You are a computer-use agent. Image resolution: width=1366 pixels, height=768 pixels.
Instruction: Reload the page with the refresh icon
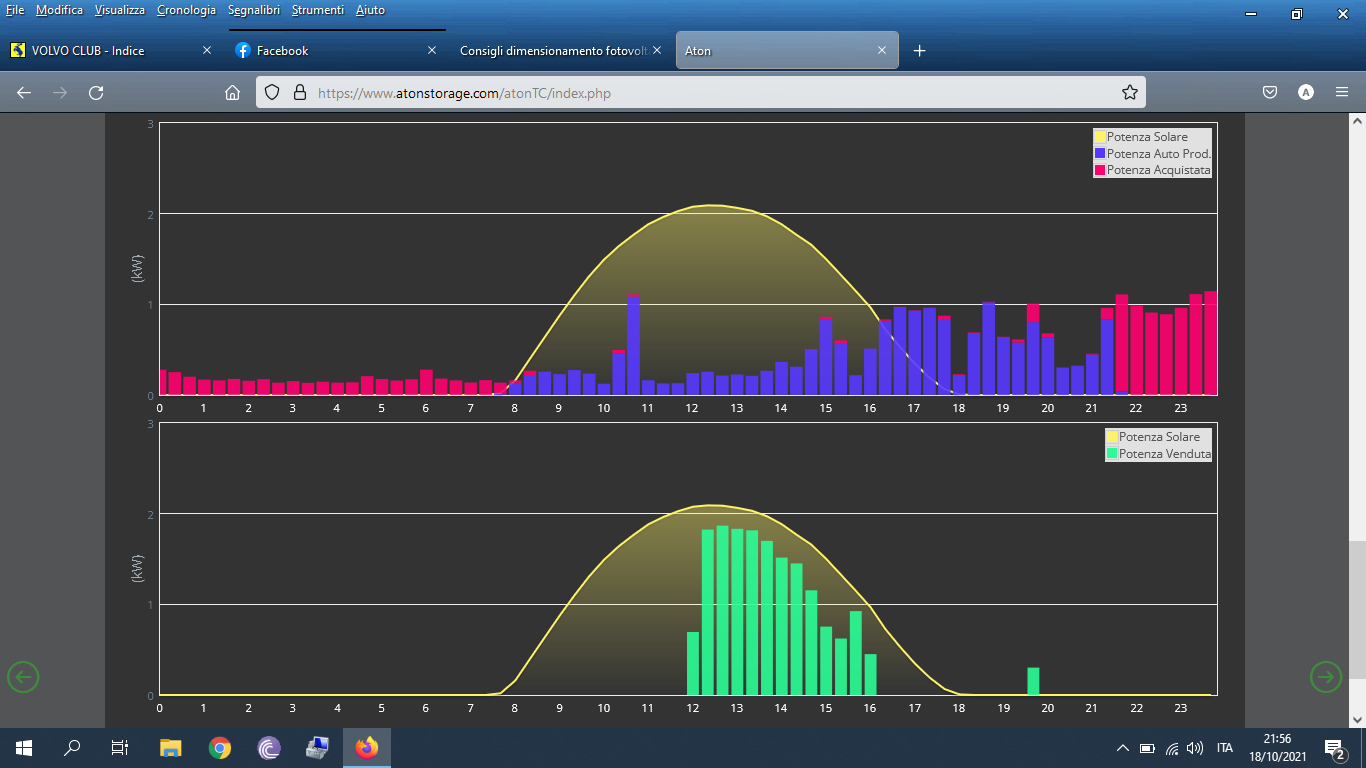coord(96,93)
